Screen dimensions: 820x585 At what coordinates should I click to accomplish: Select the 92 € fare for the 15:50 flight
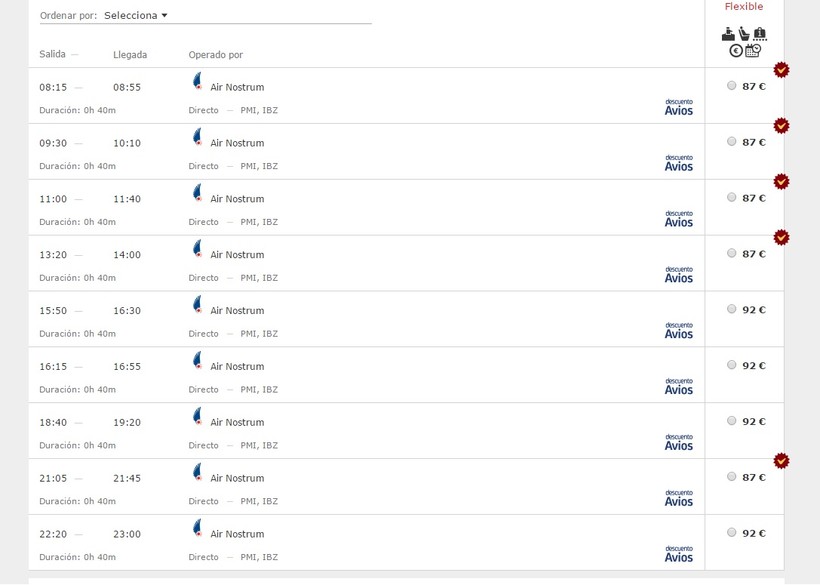pyautogui.click(x=732, y=309)
